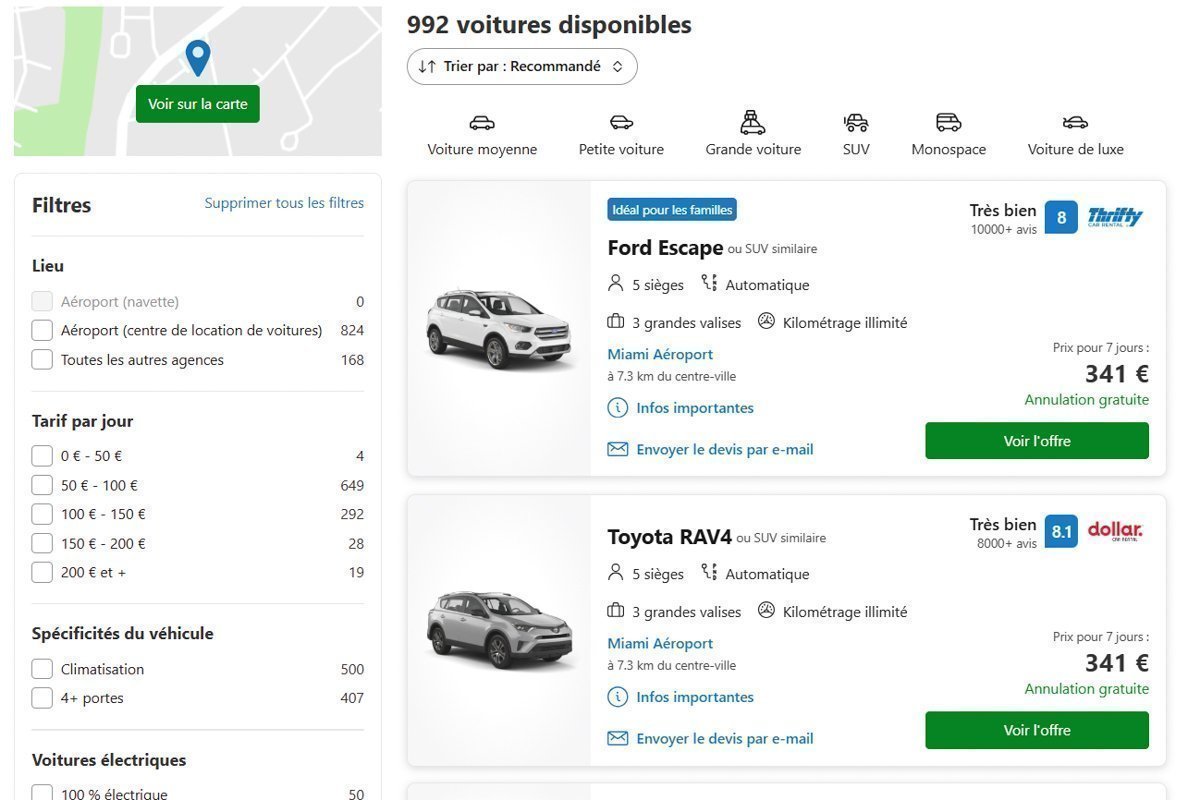Select the Grande voiture category icon
Image resolution: width=1200 pixels, height=800 pixels.
click(x=753, y=123)
